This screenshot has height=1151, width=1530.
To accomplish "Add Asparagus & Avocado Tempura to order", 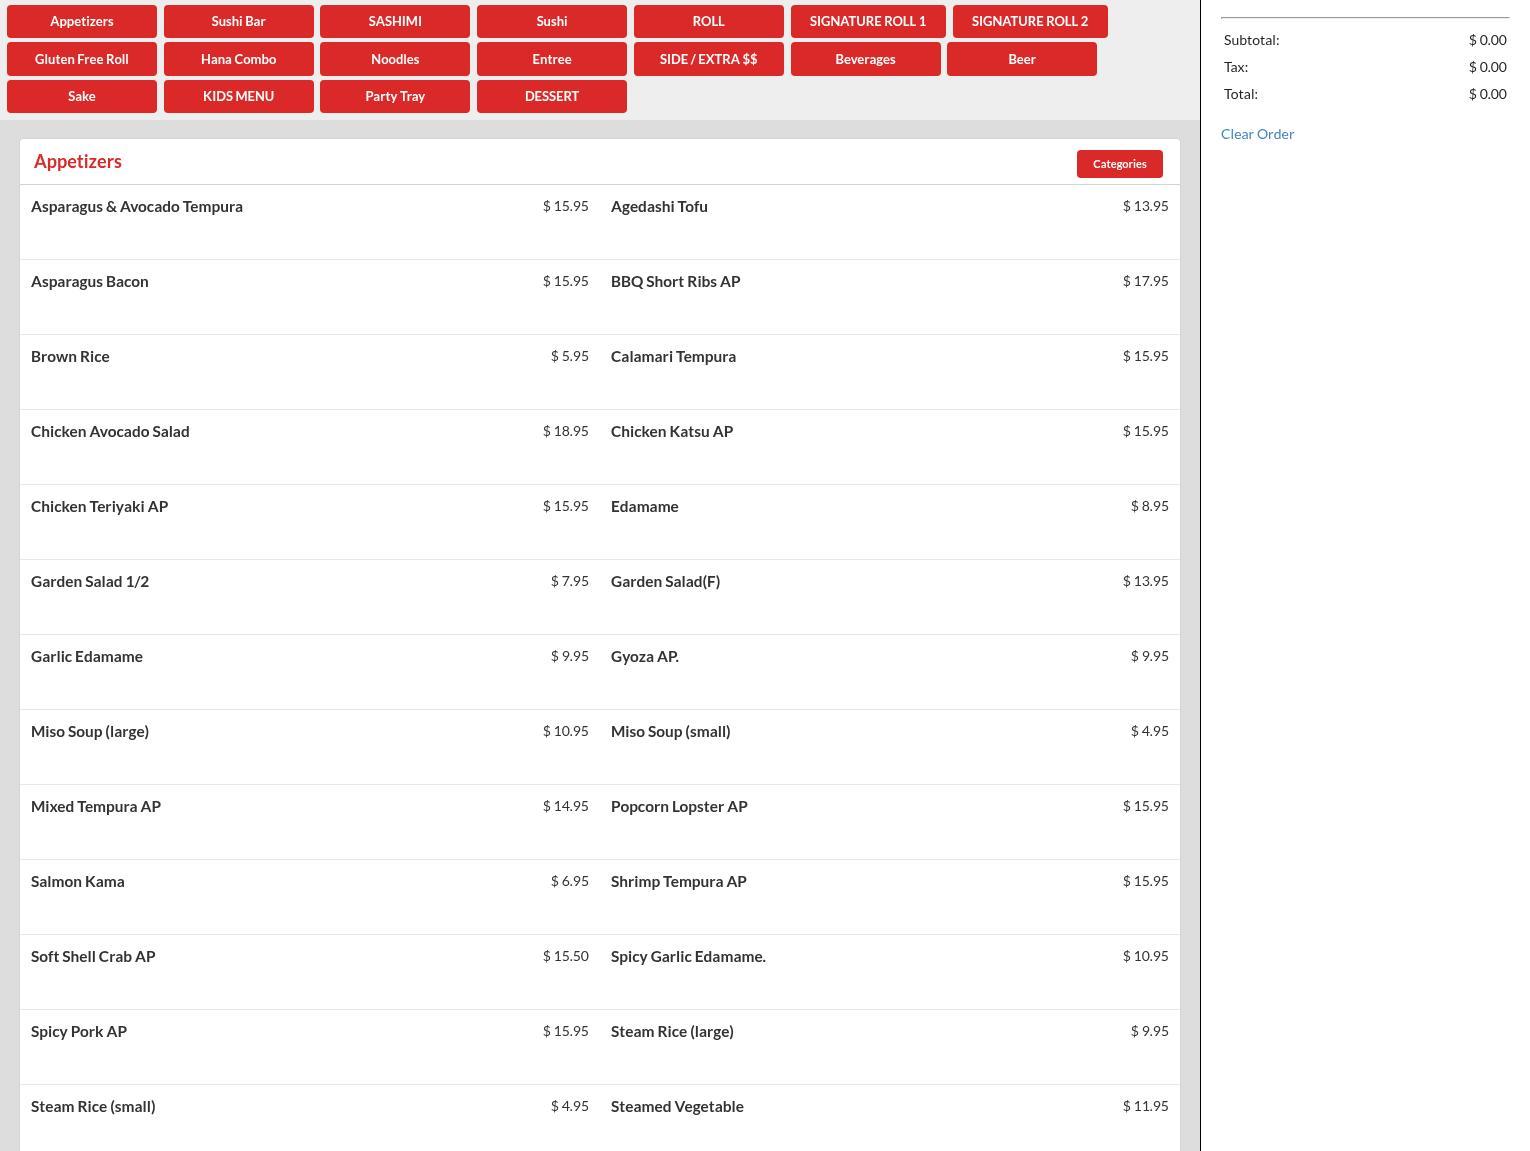I will pos(137,207).
